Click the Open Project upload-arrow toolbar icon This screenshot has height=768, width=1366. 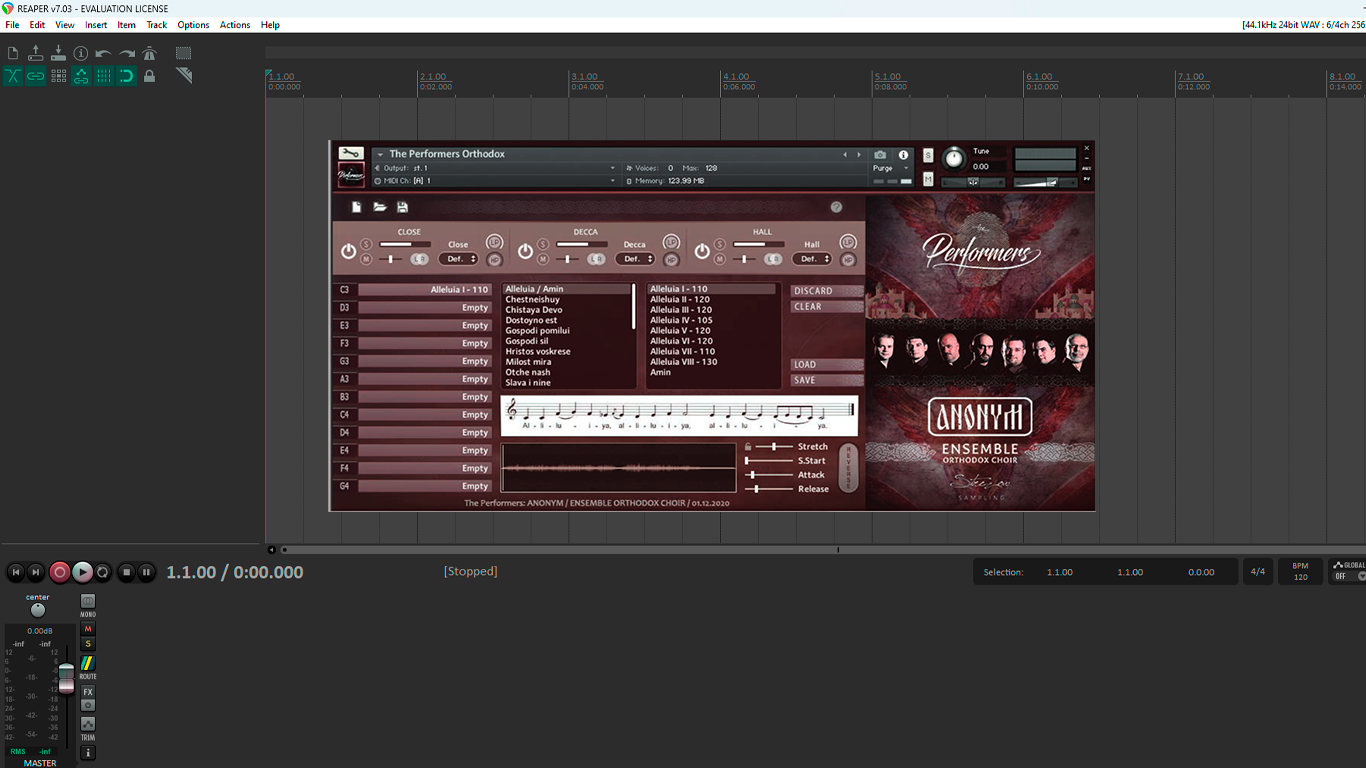click(x=36, y=53)
